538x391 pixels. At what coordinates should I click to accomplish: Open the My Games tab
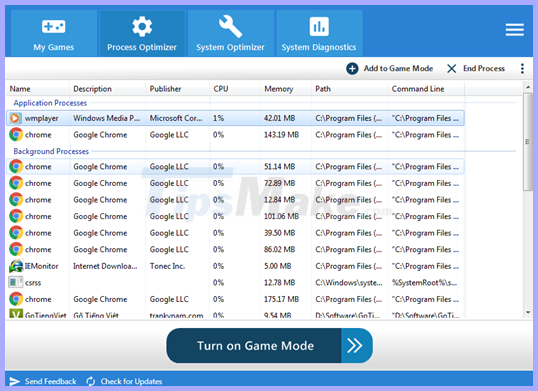[54, 33]
